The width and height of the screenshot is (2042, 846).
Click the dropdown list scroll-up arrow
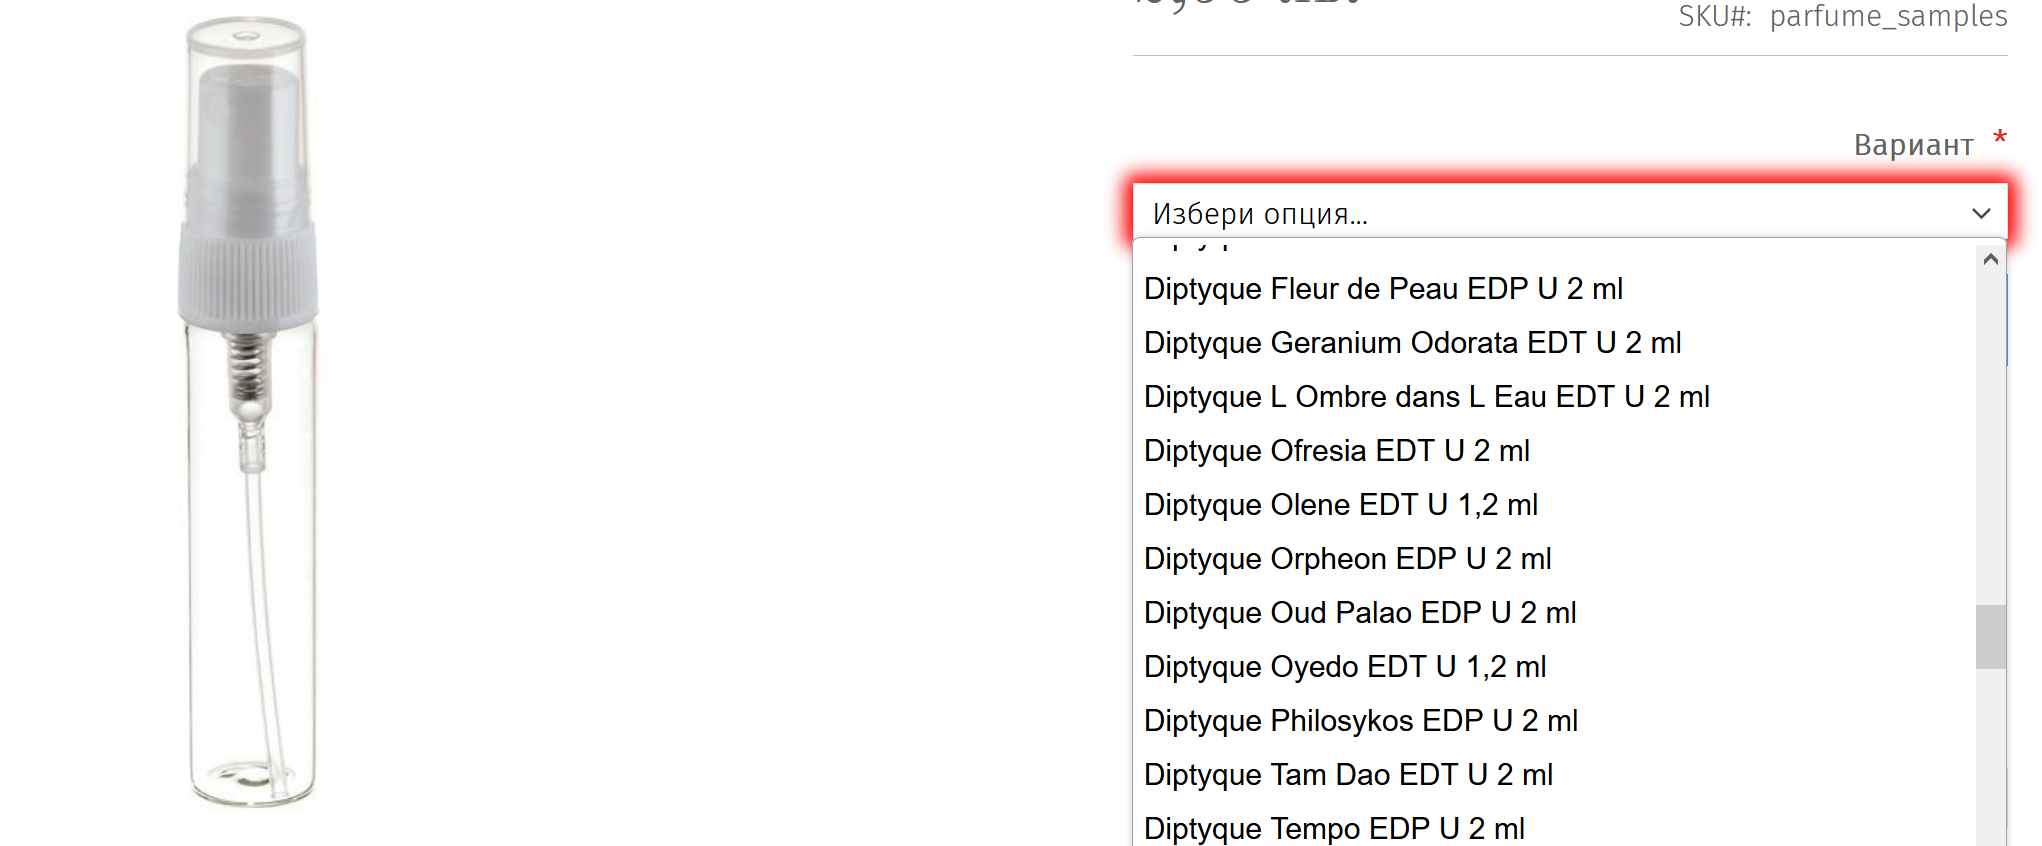[1990, 259]
